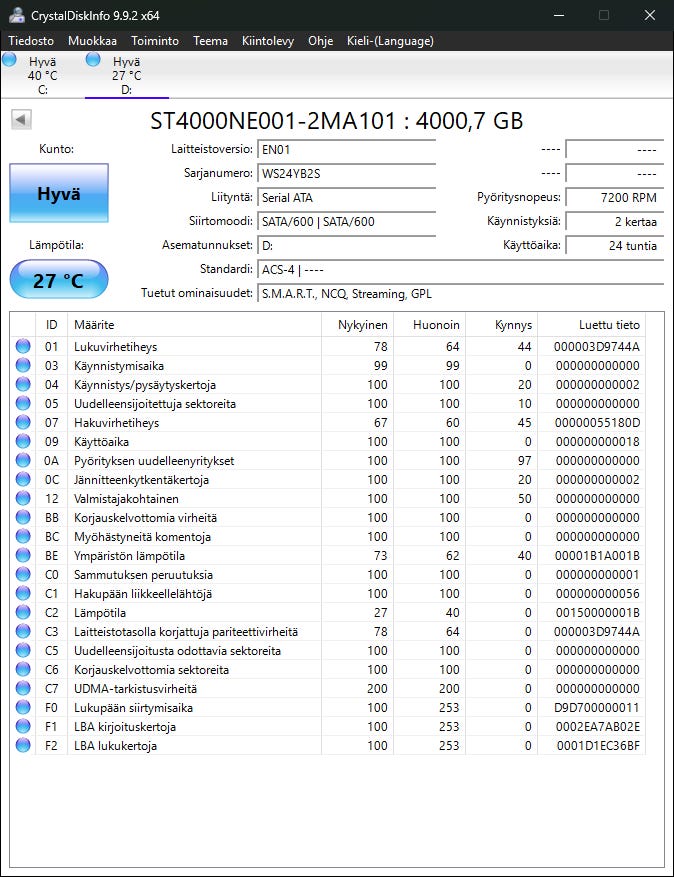Click status orb for ID 09 Käyttöaika row

[23, 441]
